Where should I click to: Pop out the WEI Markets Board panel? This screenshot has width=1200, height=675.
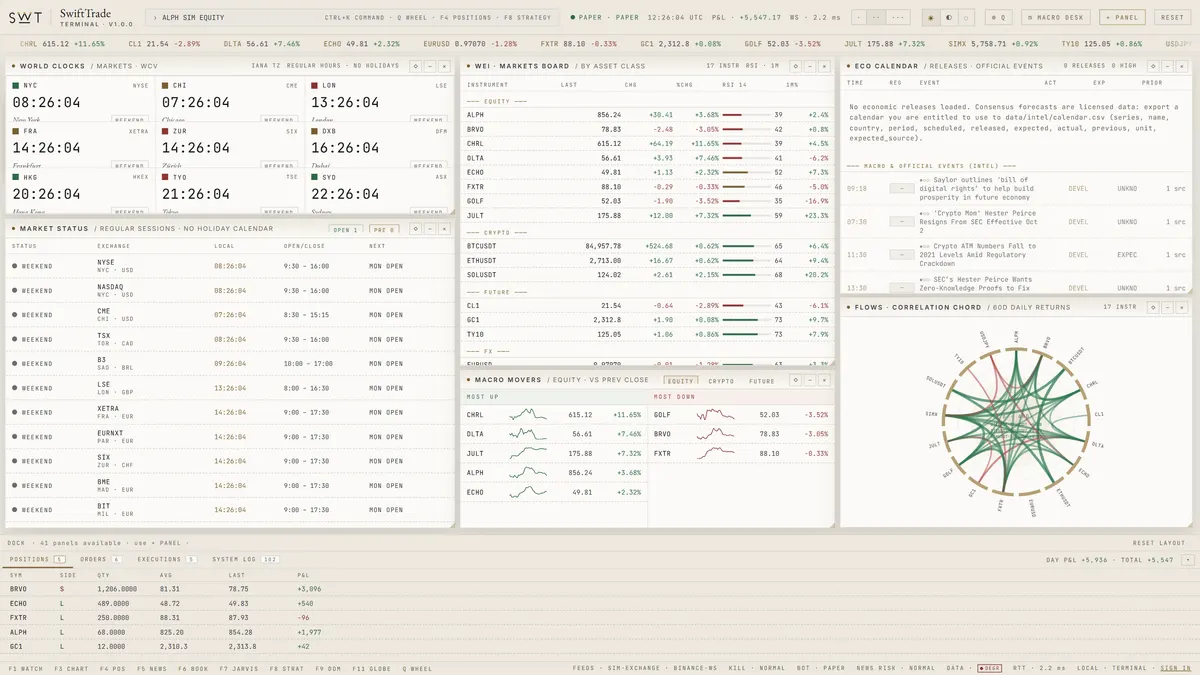pos(795,66)
